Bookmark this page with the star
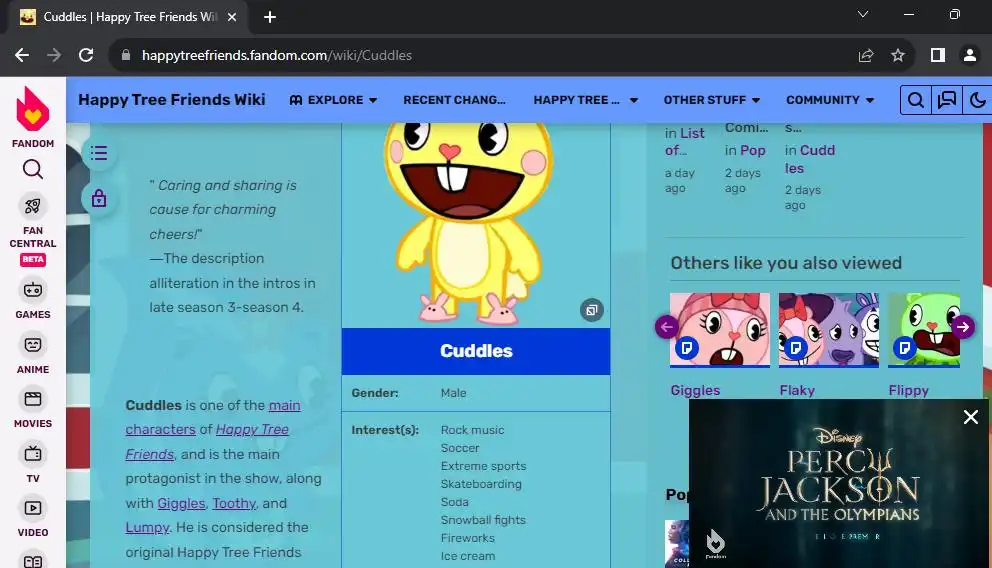This screenshot has height=568, width=992. [x=898, y=56]
